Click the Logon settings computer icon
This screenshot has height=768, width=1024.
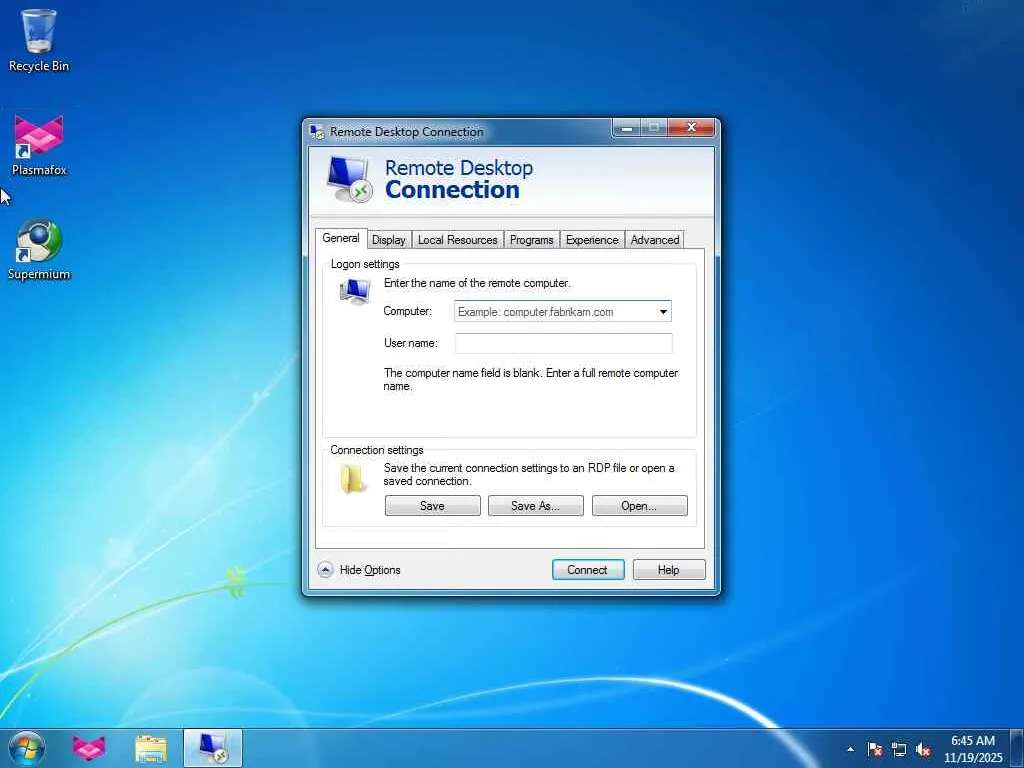click(355, 291)
